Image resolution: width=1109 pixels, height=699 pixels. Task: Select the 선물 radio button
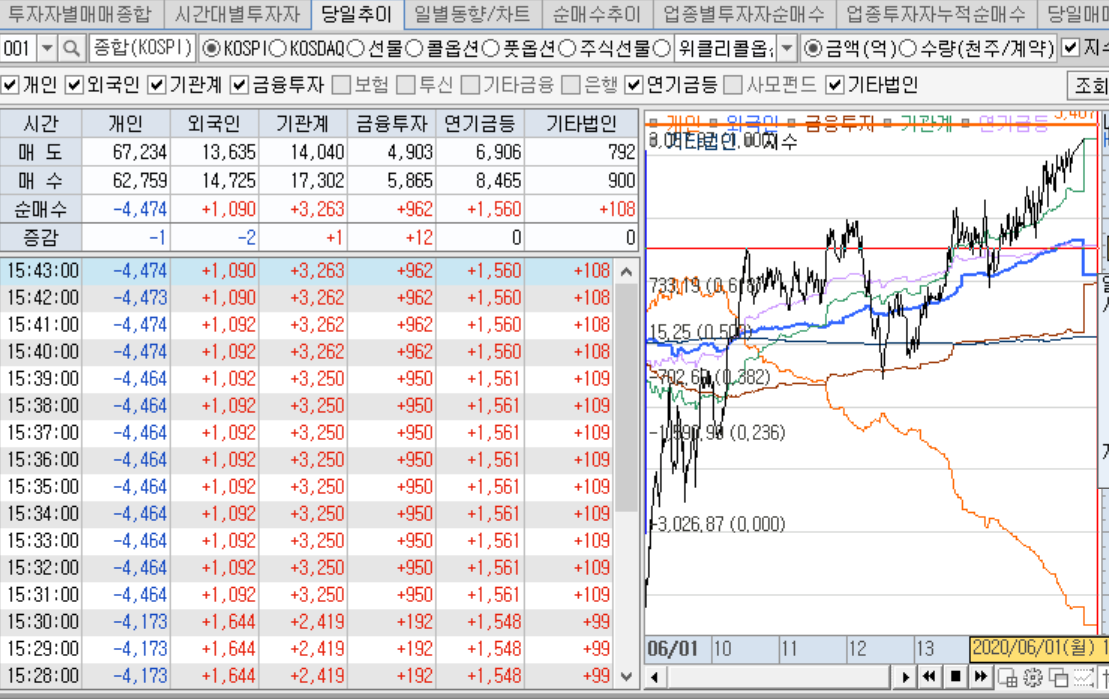click(356, 48)
